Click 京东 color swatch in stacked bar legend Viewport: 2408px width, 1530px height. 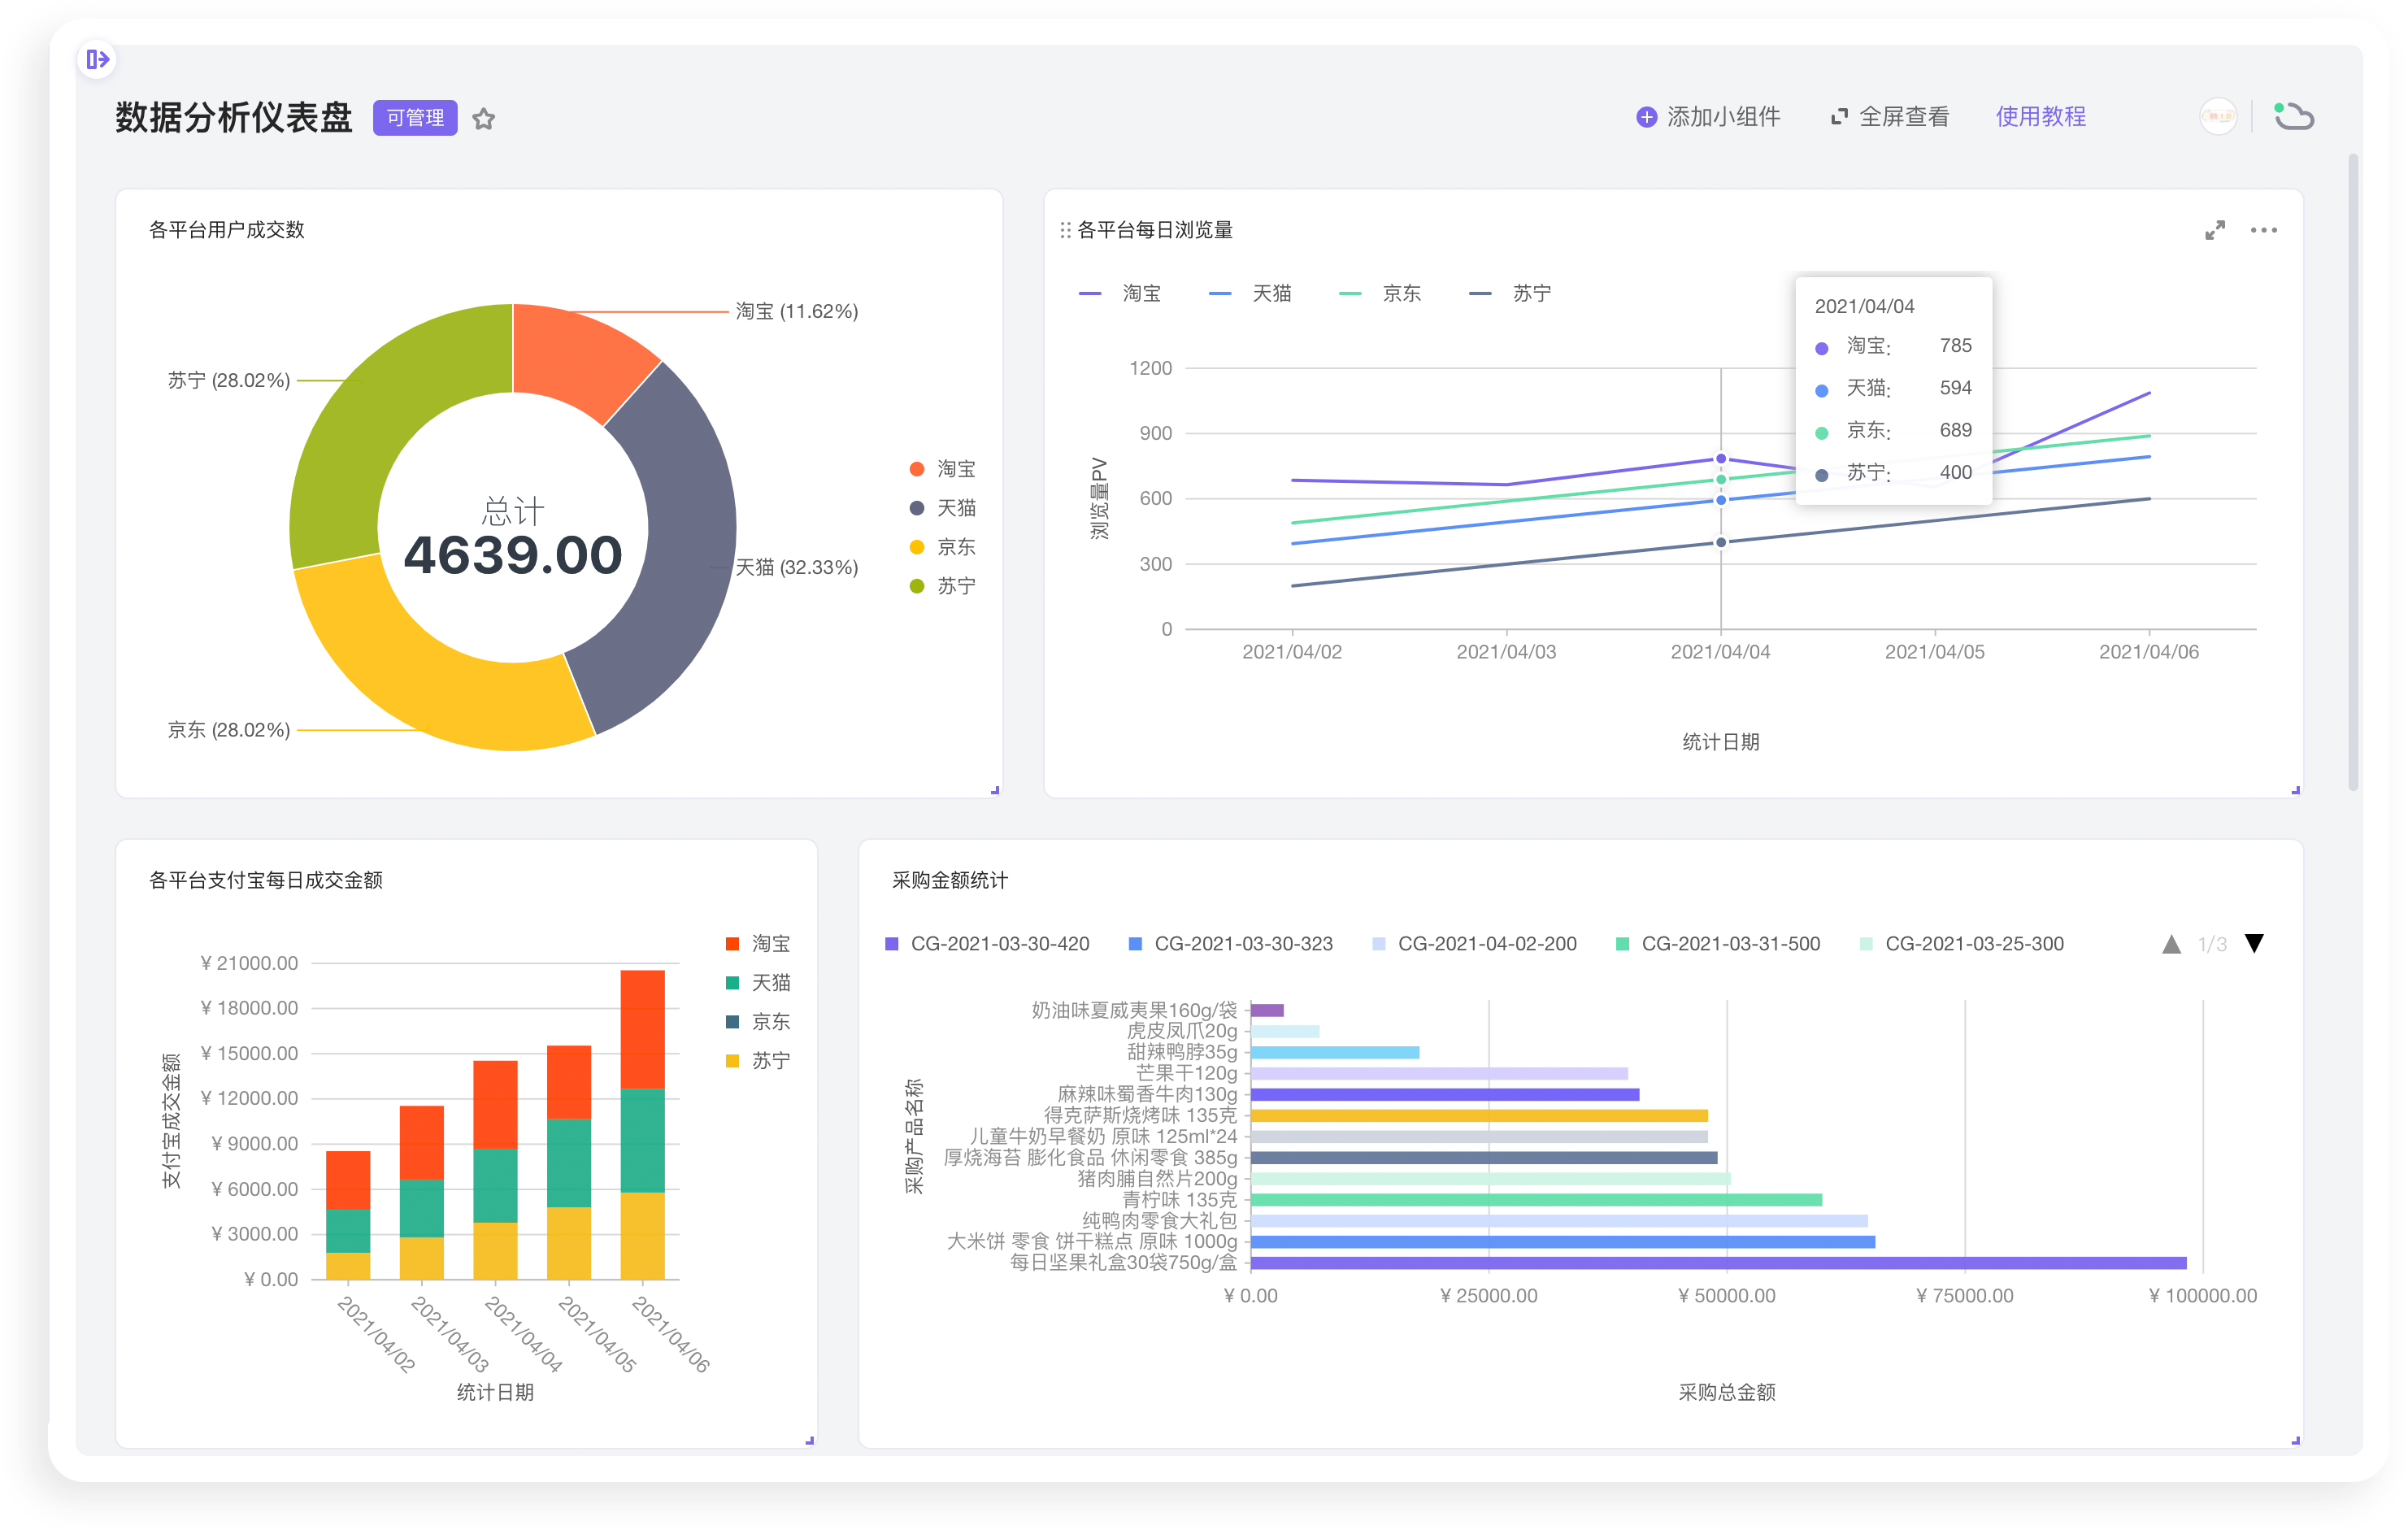click(x=732, y=1021)
